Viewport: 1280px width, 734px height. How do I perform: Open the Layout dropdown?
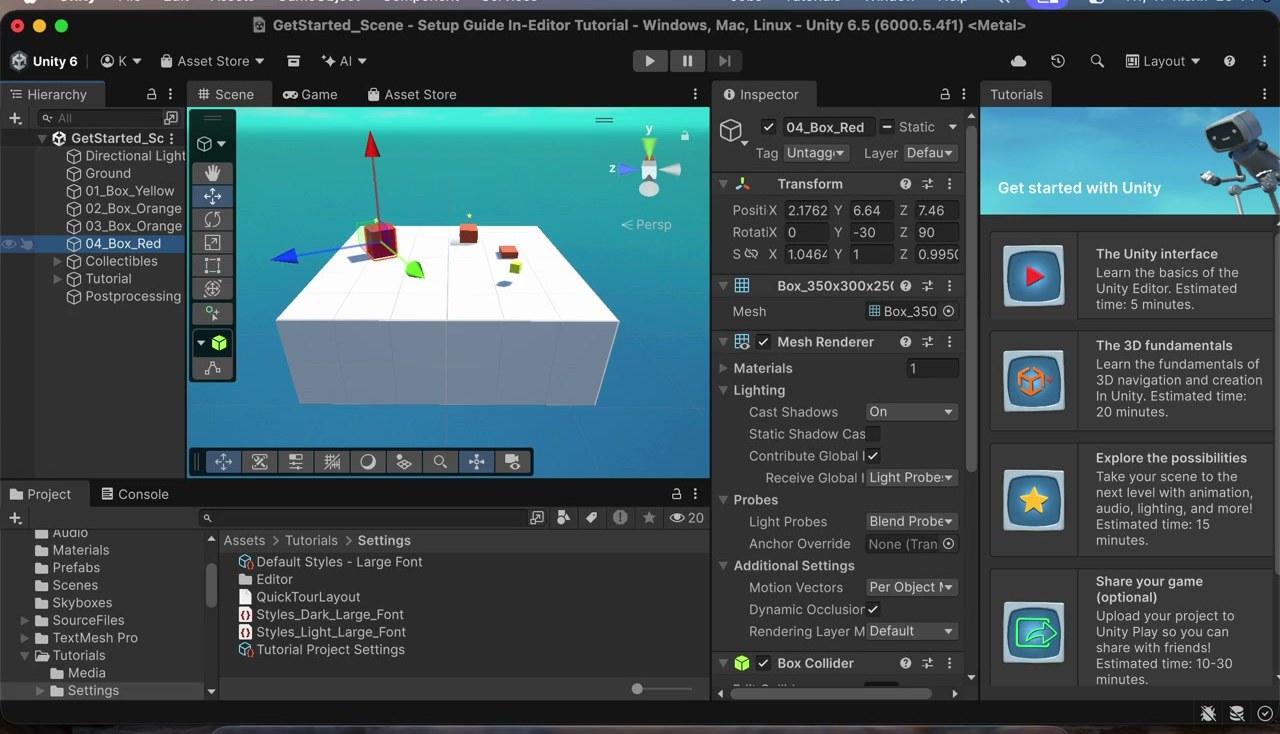1164,61
